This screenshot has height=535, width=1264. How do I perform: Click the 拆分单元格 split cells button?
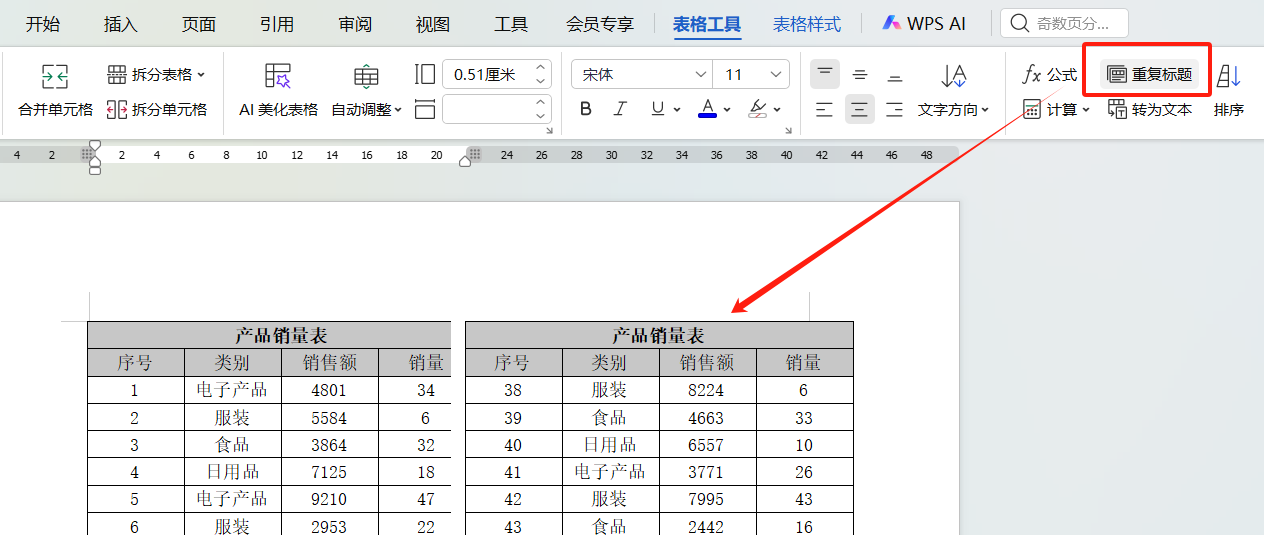tap(157, 110)
